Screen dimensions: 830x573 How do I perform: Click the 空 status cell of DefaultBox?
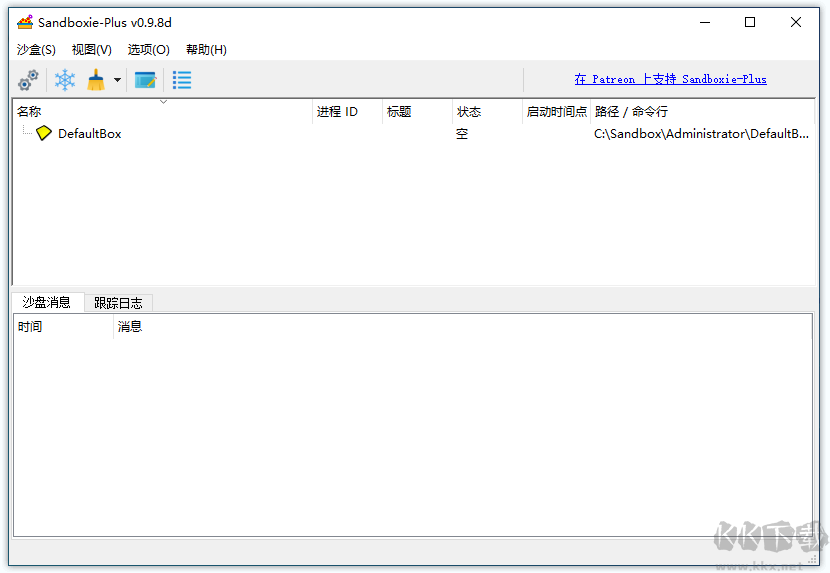point(462,134)
